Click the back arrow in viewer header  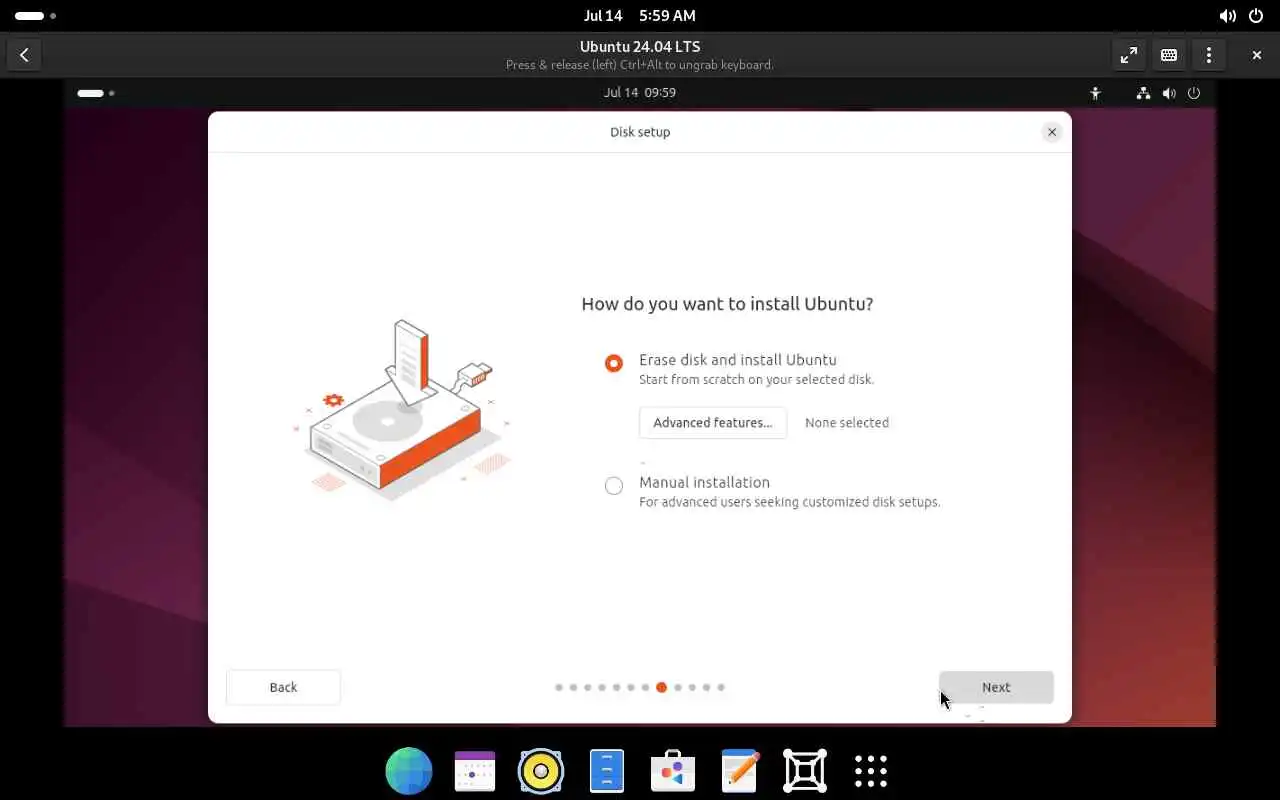pos(24,55)
